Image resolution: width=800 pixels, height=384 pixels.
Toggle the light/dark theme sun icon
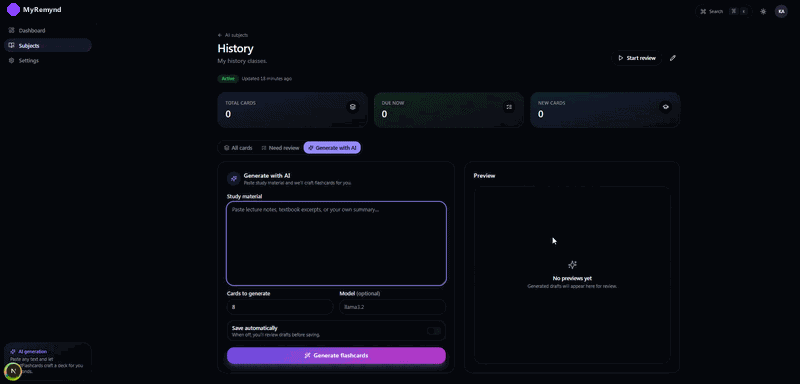coord(763,11)
